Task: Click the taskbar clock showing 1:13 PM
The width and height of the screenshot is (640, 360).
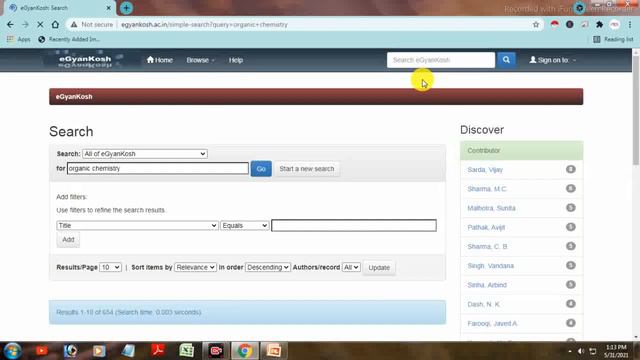Action: pyautogui.click(x=616, y=351)
